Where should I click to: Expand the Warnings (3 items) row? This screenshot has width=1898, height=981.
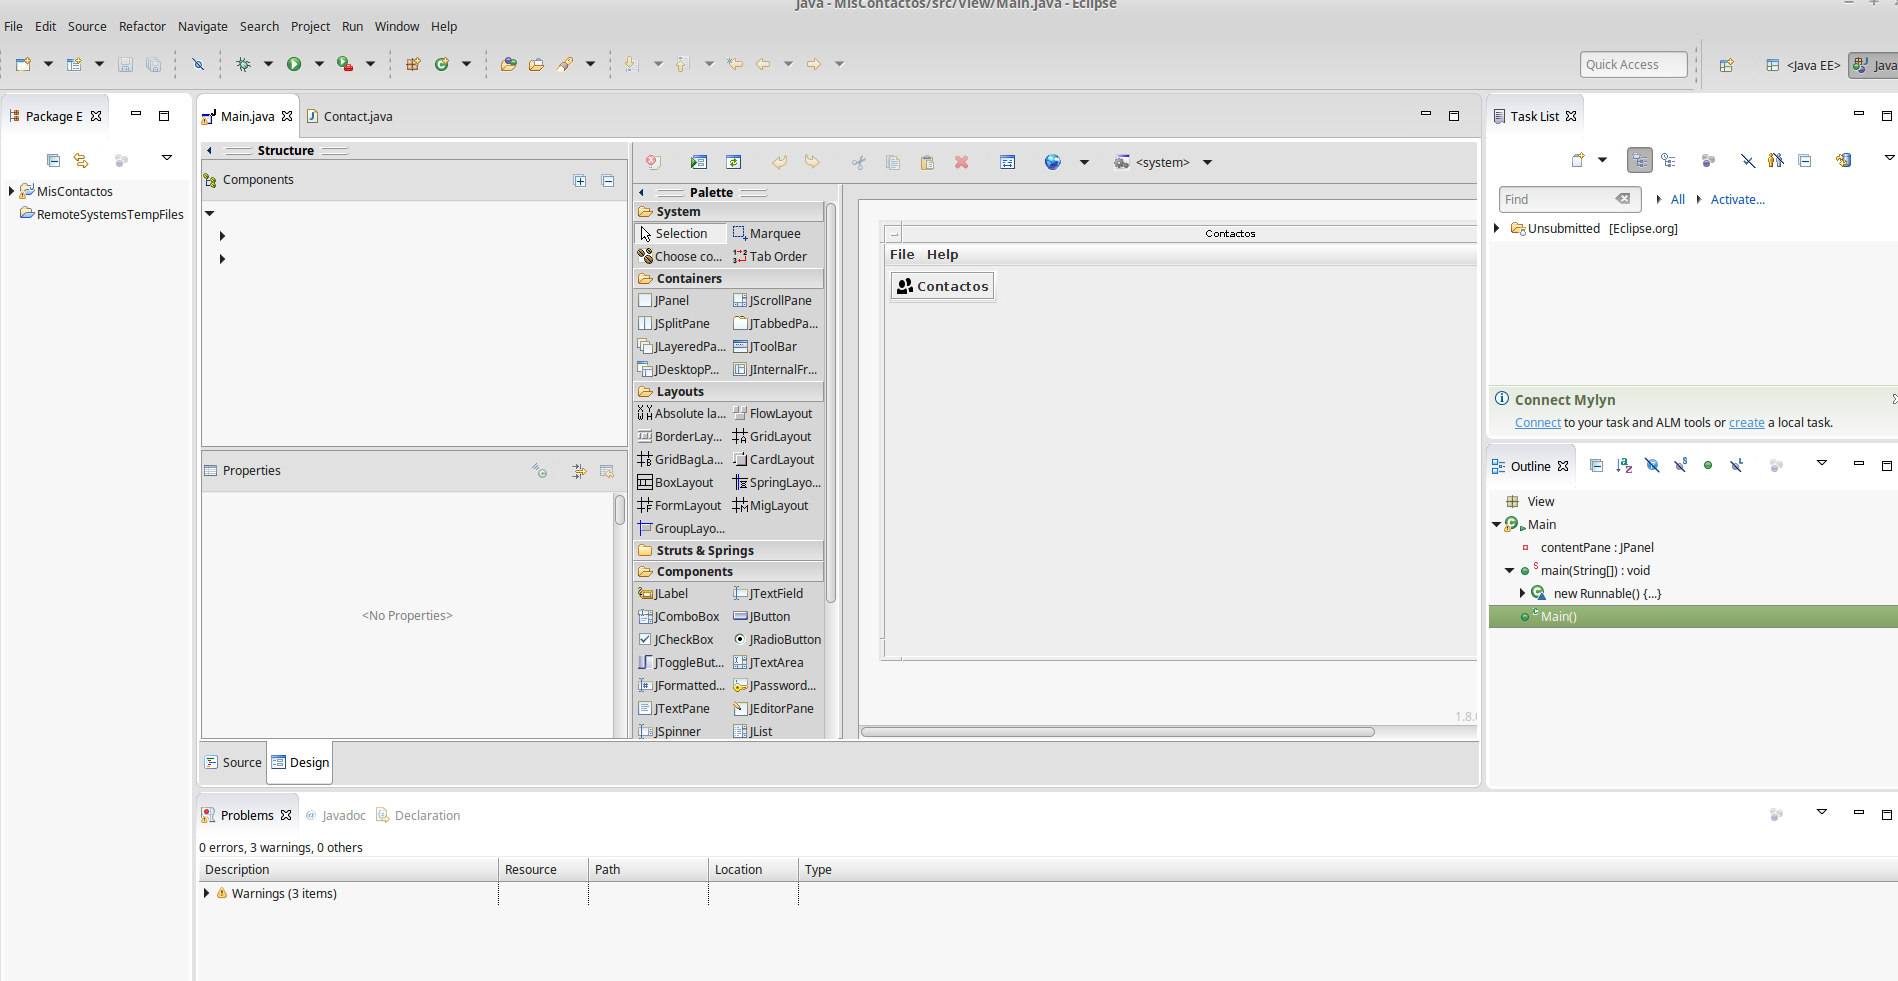pos(207,893)
